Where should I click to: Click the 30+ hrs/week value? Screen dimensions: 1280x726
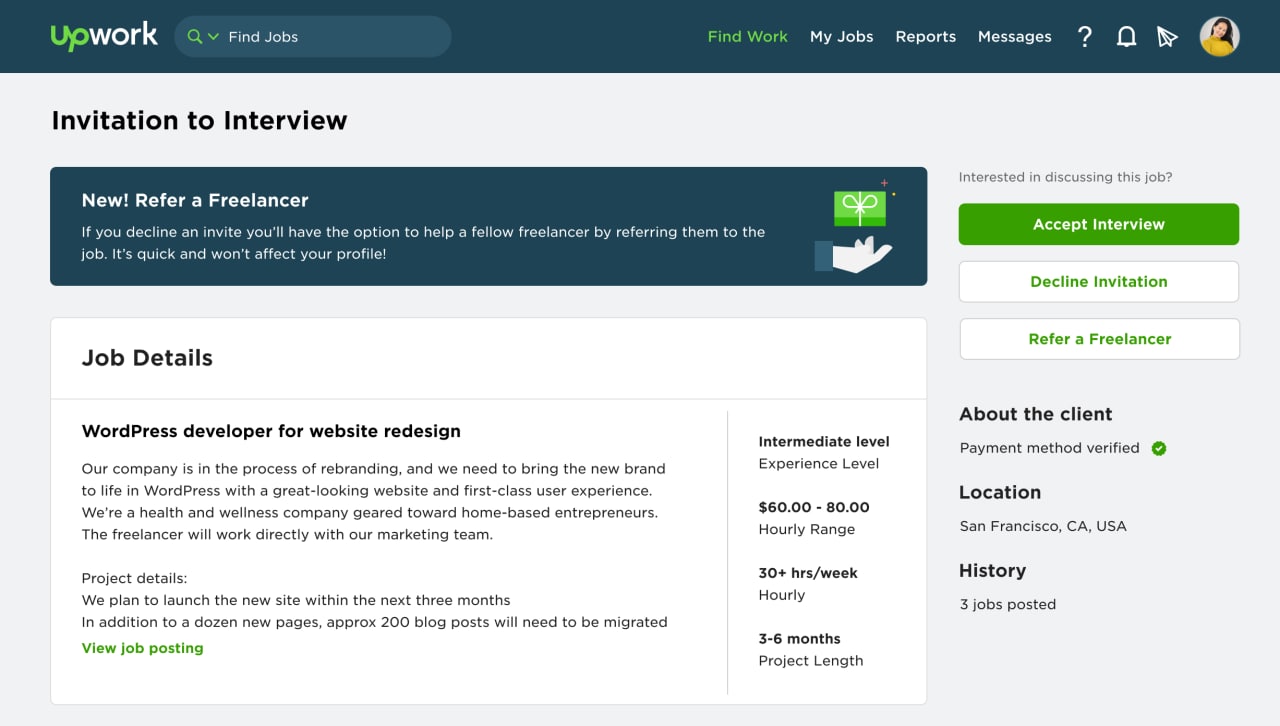pos(808,573)
